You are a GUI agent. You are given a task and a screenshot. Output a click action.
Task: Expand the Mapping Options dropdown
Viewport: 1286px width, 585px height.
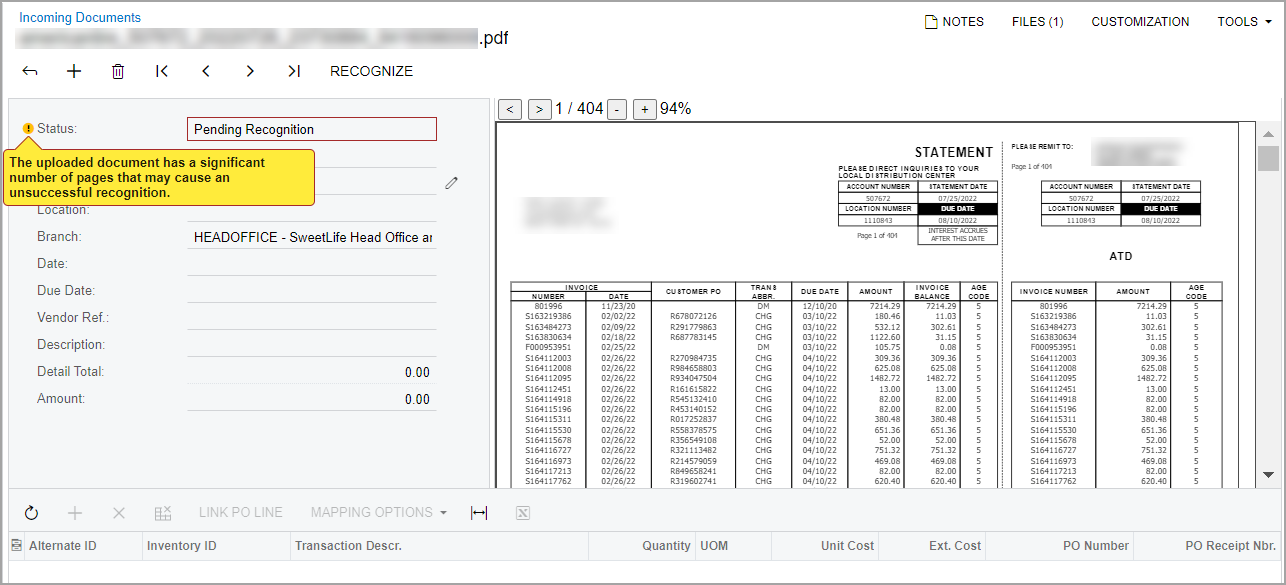[x=379, y=513]
